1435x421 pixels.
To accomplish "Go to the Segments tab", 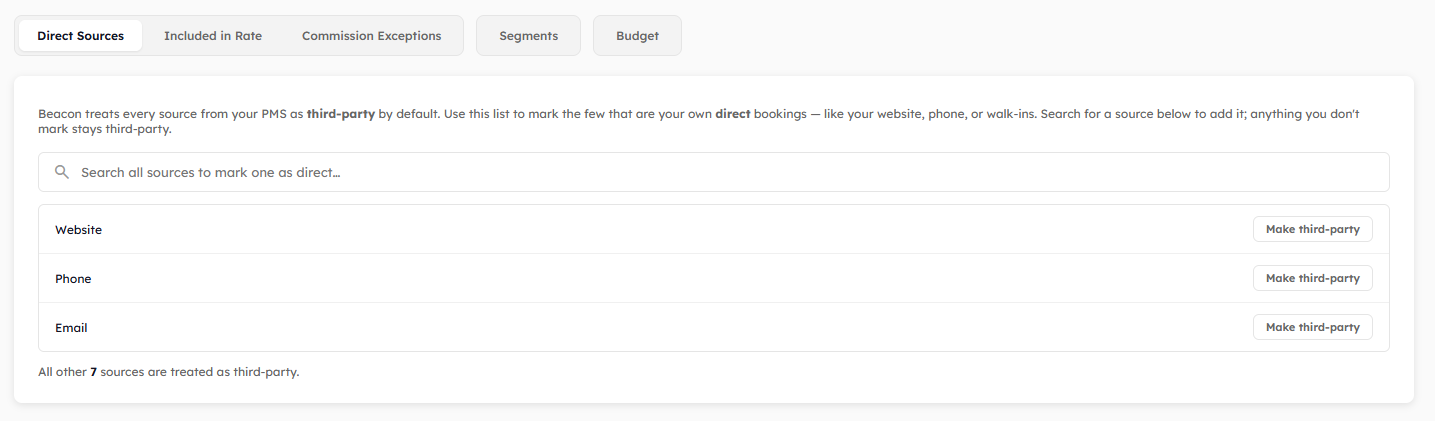I will (528, 36).
